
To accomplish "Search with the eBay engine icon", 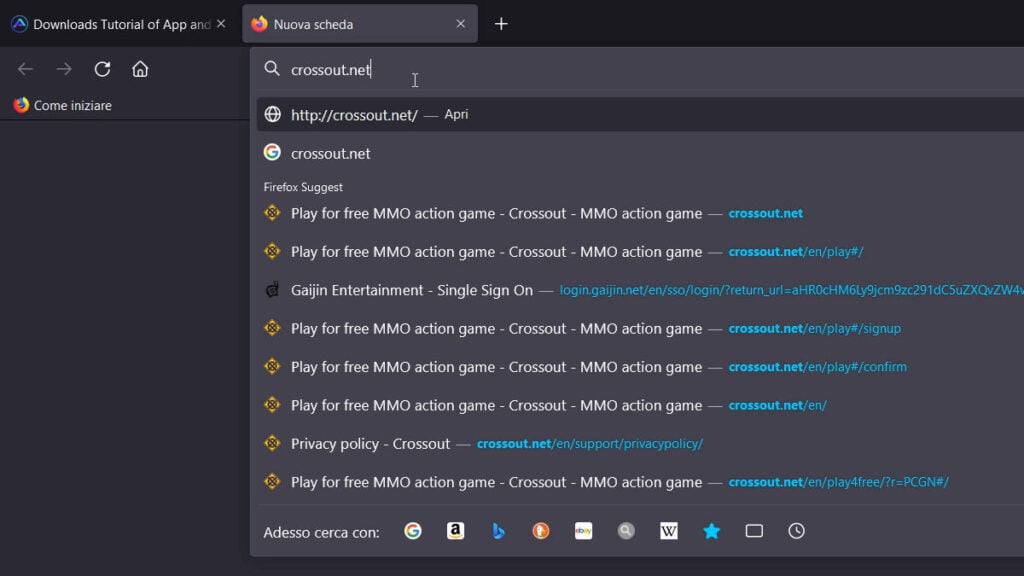I will click(x=584, y=531).
